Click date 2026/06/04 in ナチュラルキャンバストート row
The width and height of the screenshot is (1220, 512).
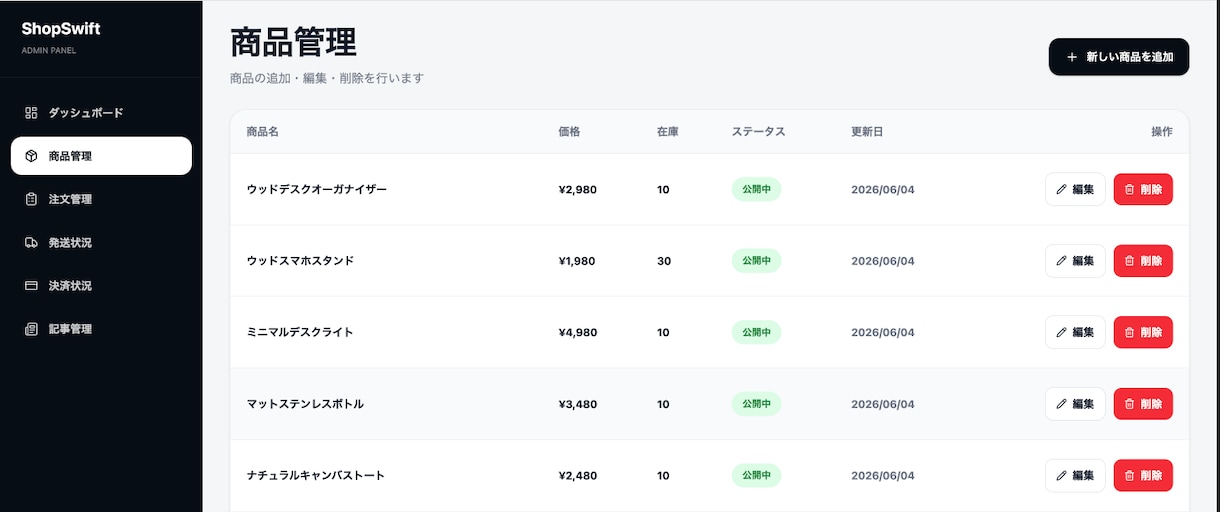click(883, 475)
